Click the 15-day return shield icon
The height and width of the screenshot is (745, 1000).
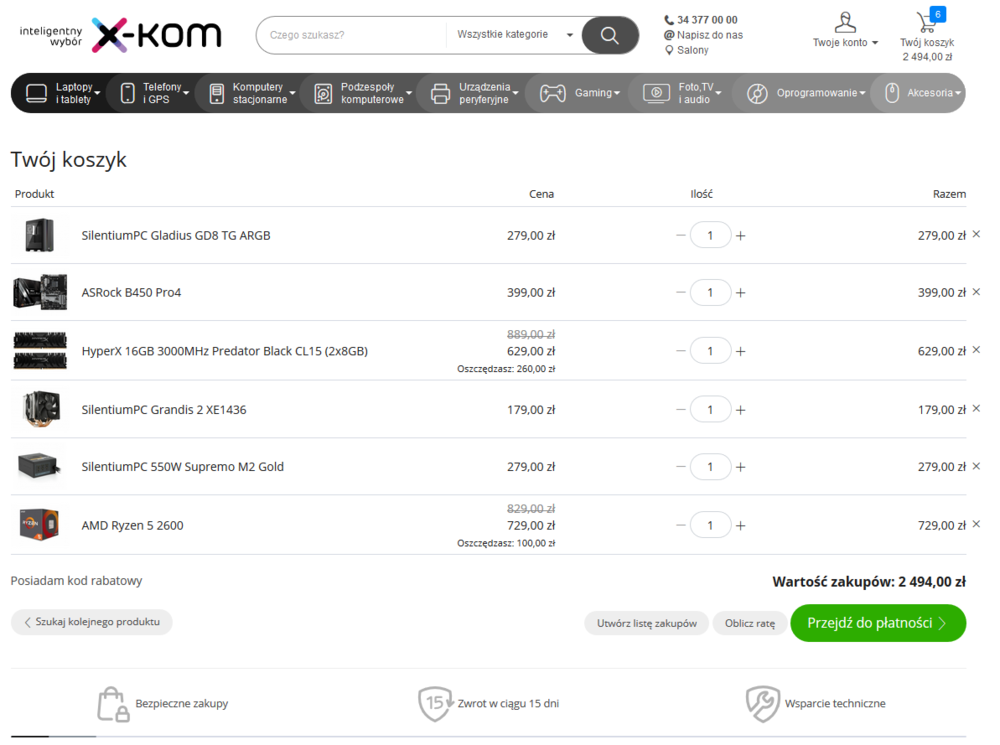click(x=435, y=704)
